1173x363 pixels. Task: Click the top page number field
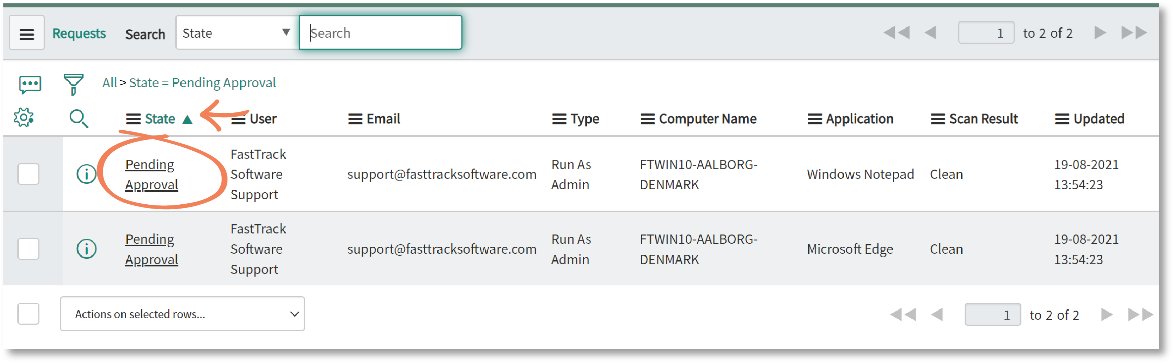[987, 33]
